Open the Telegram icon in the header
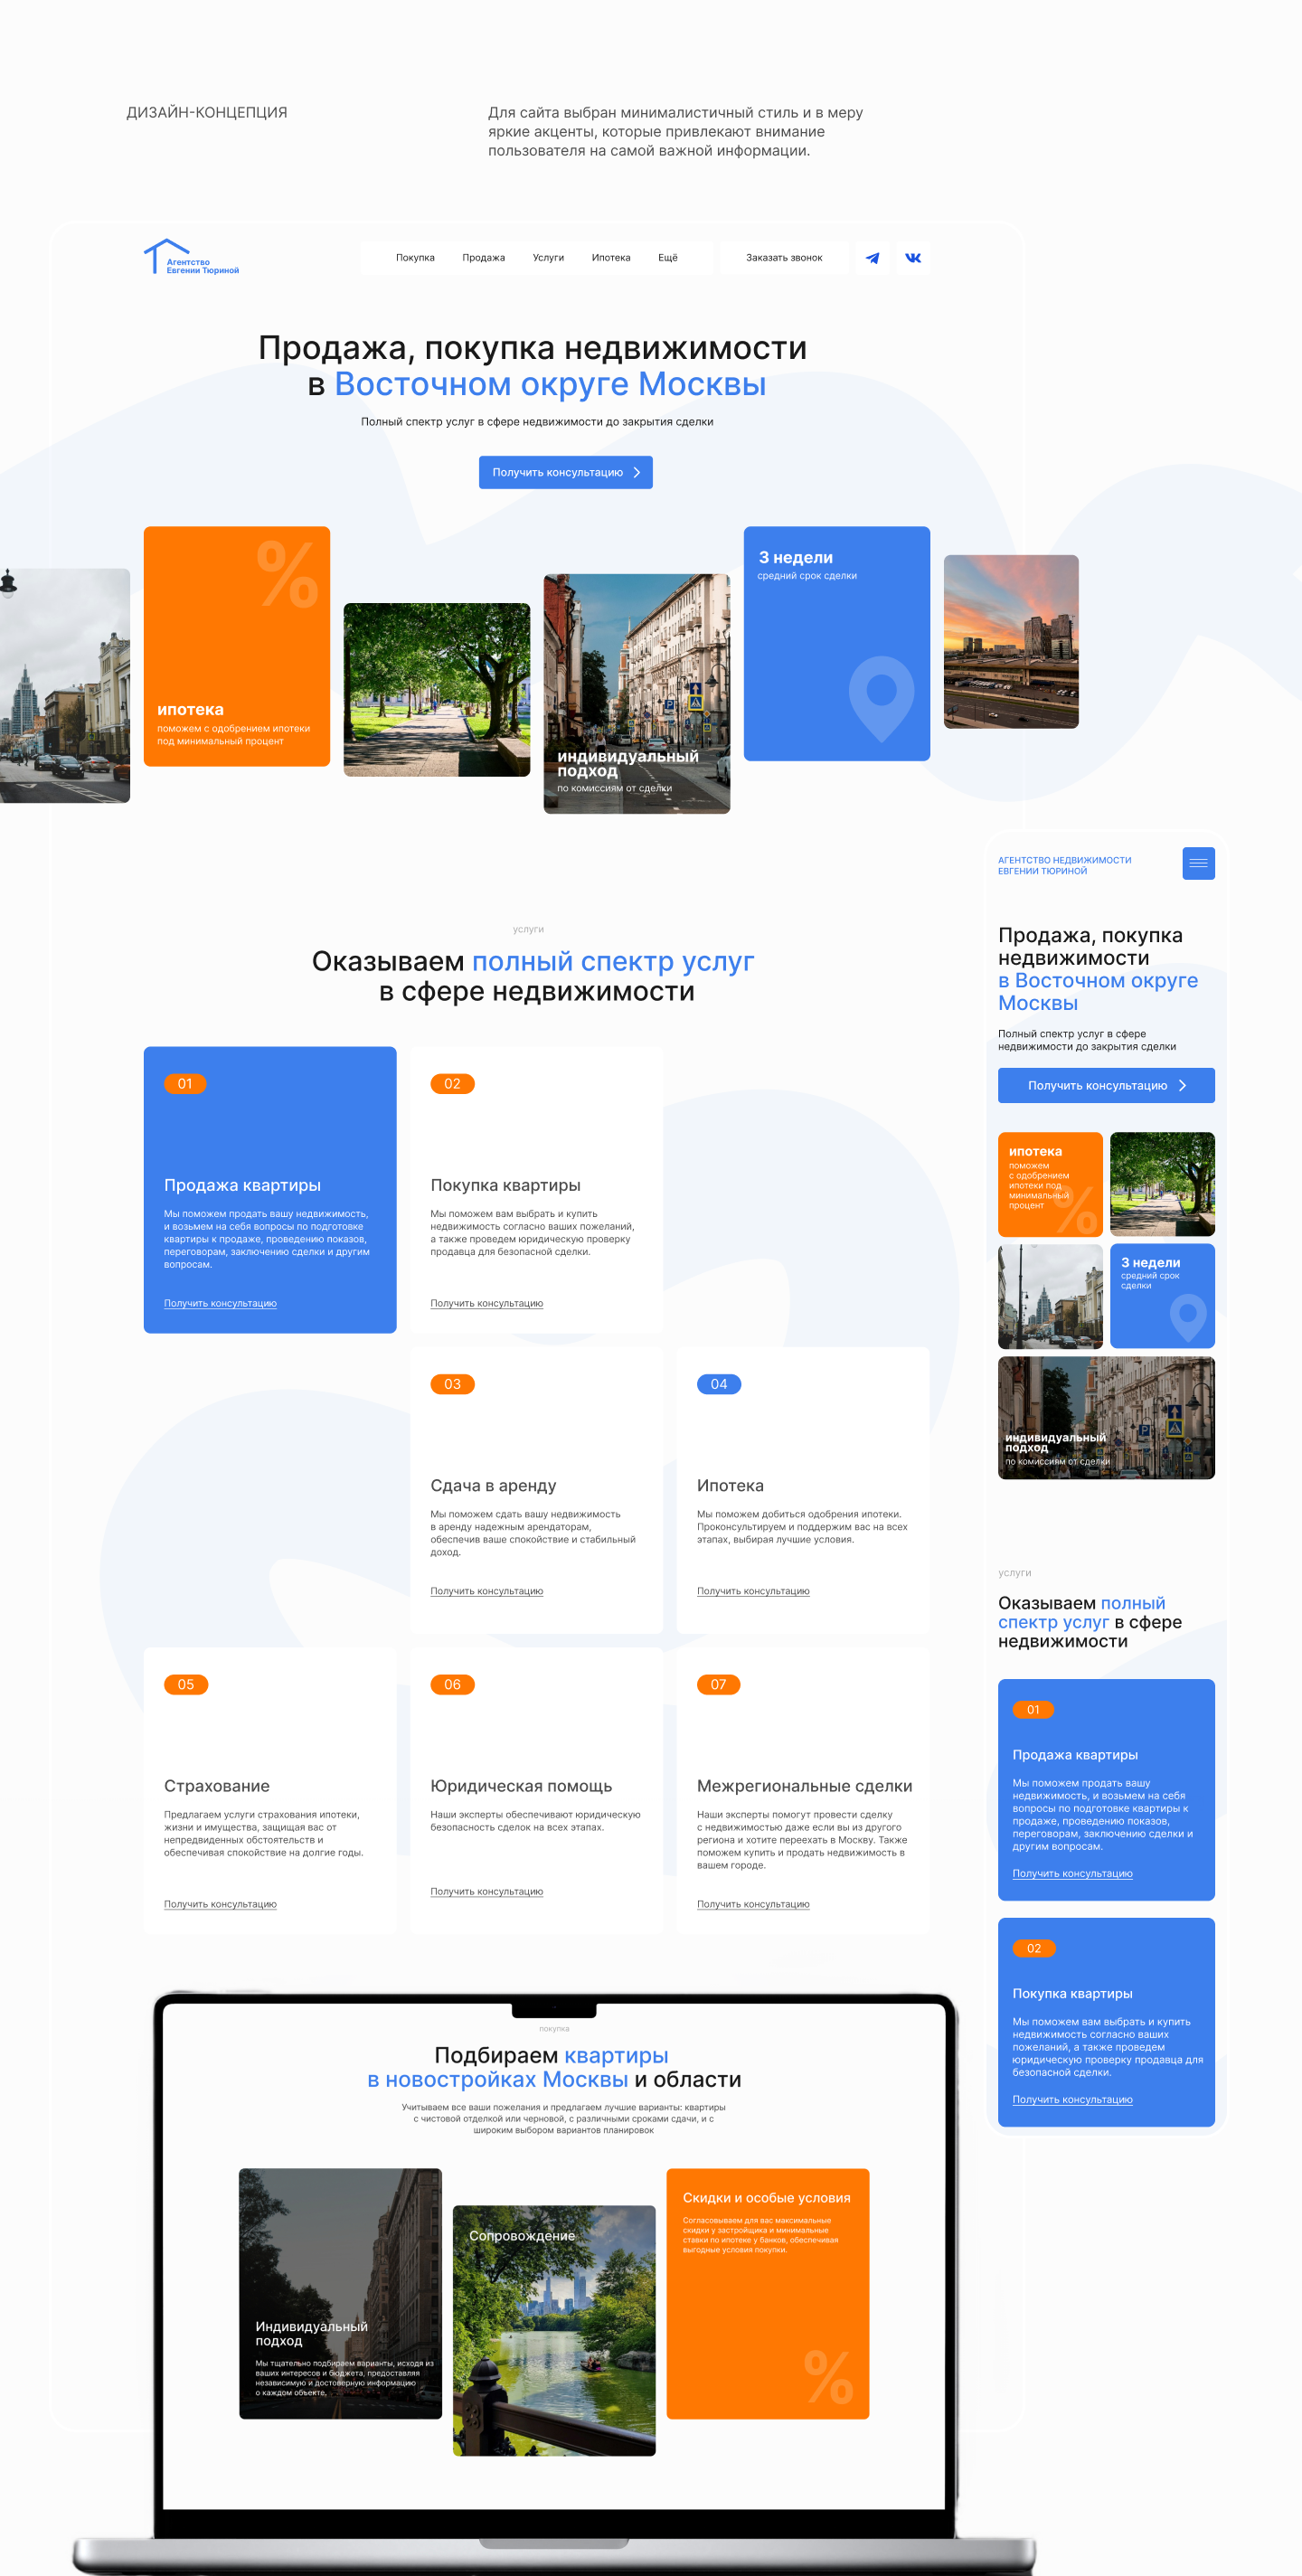This screenshot has height=2576, width=1302. click(872, 258)
